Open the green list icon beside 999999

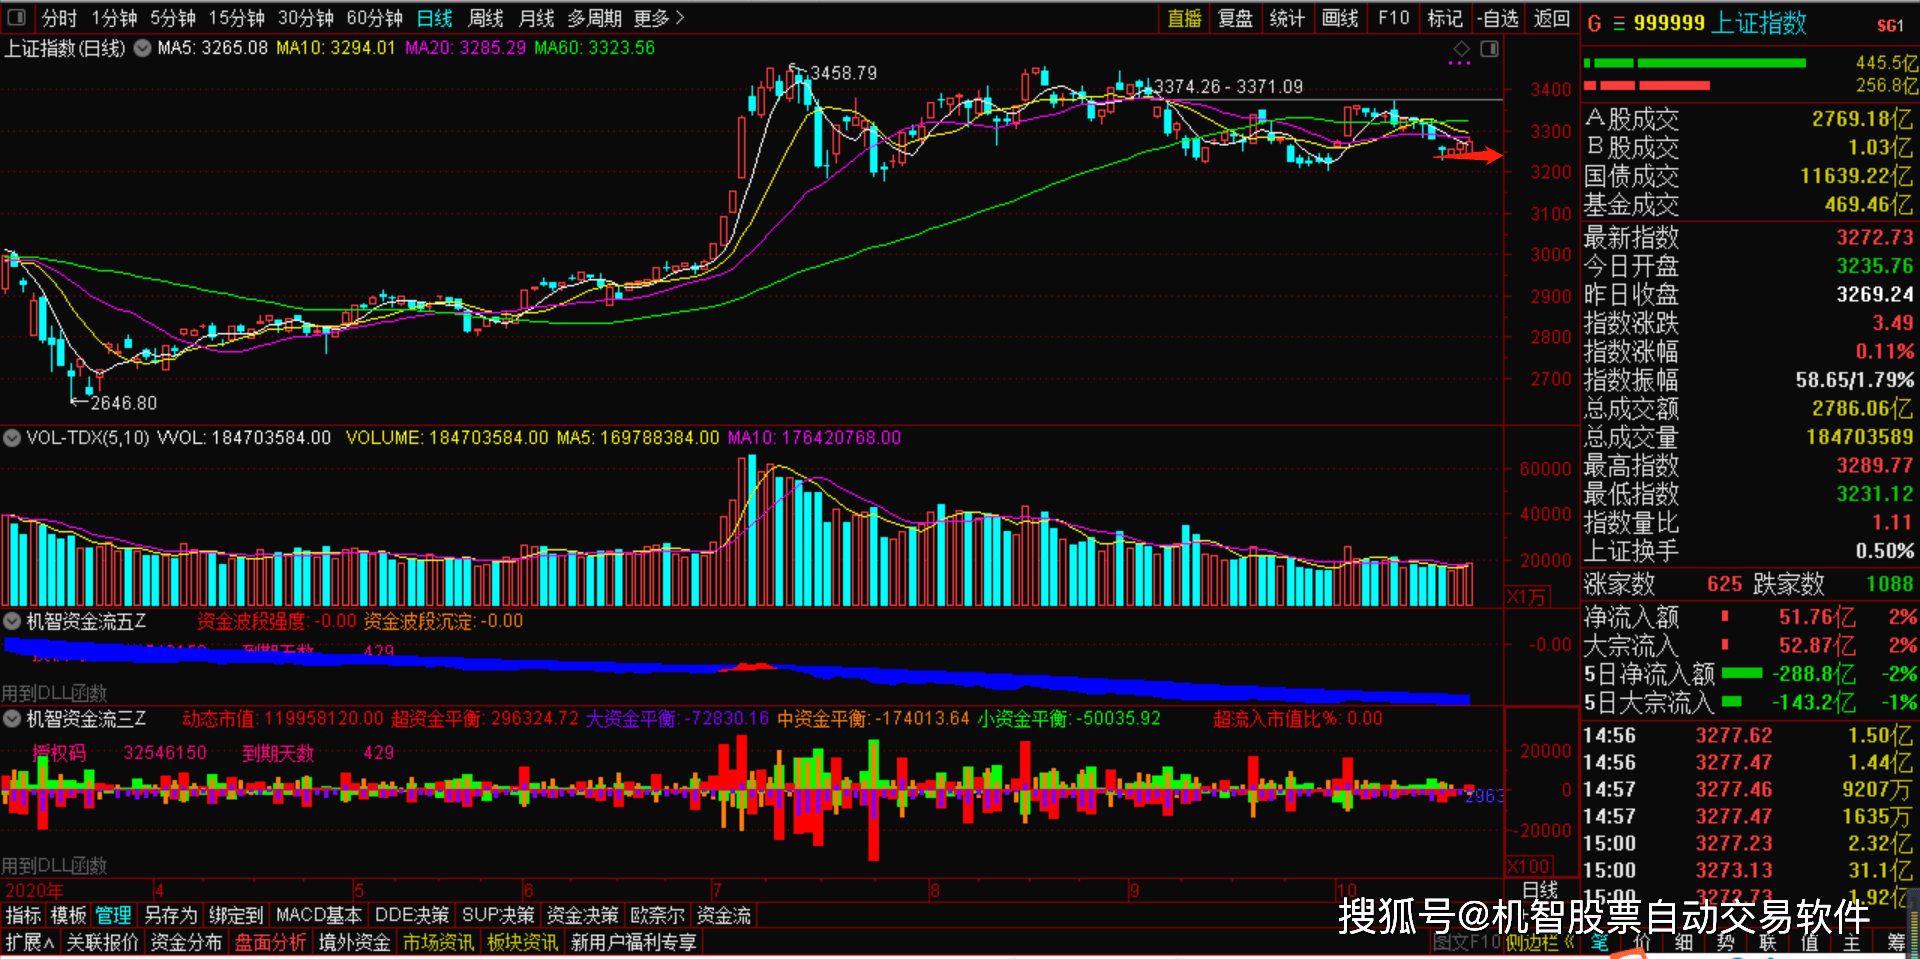tap(1619, 23)
